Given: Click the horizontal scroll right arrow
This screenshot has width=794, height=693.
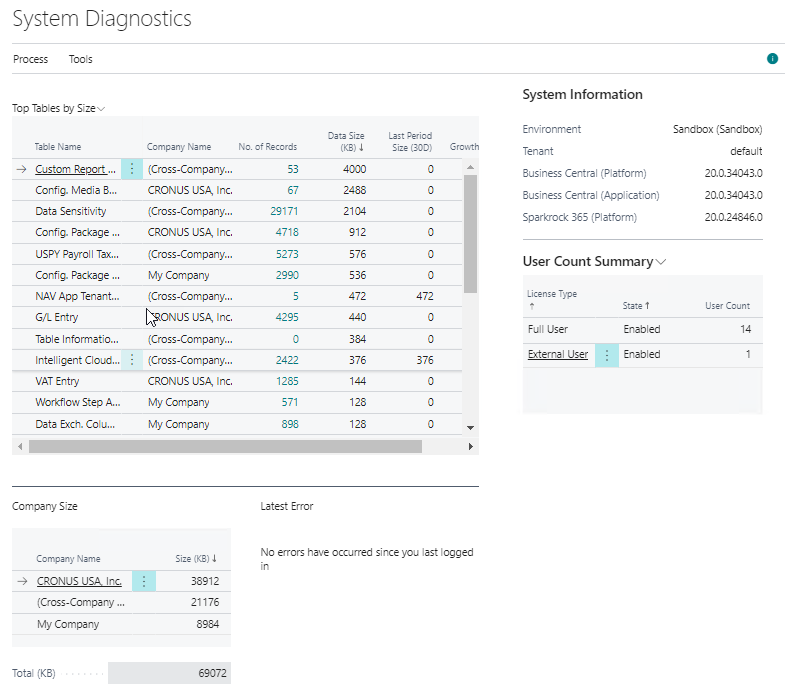Looking at the screenshot, I should click(471, 446).
